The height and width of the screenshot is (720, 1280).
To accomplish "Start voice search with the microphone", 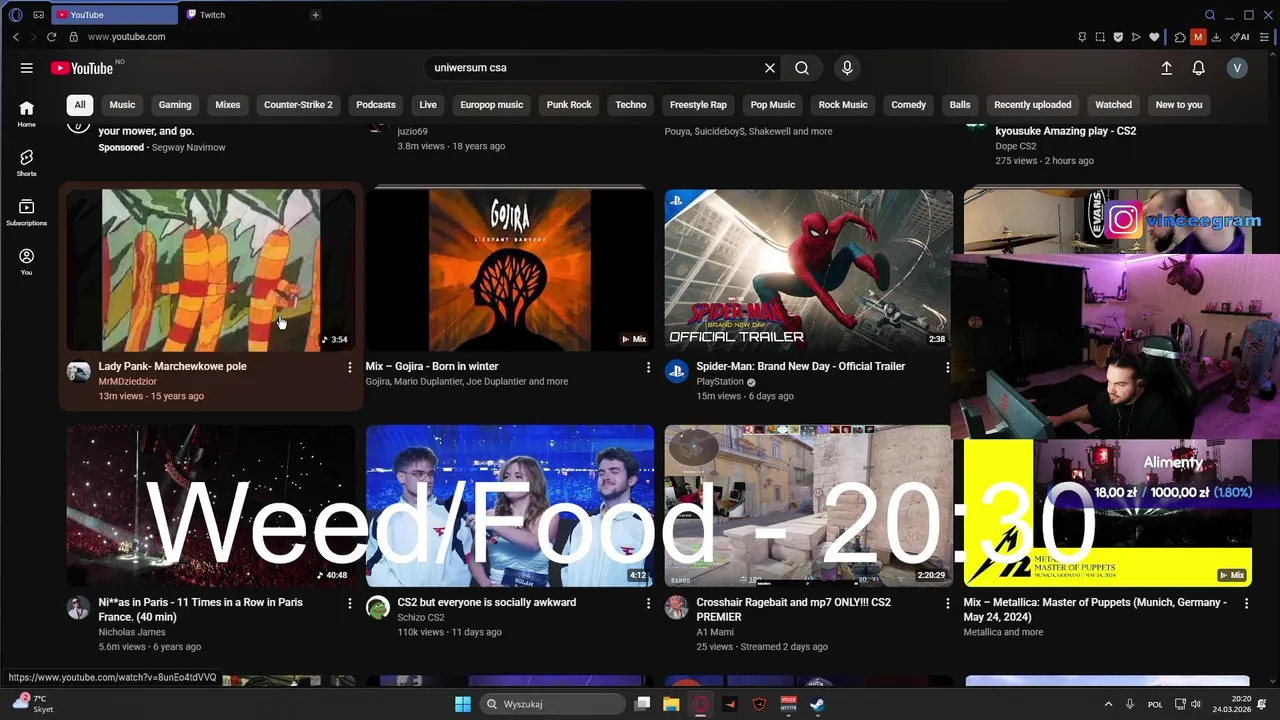I will tap(847, 68).
